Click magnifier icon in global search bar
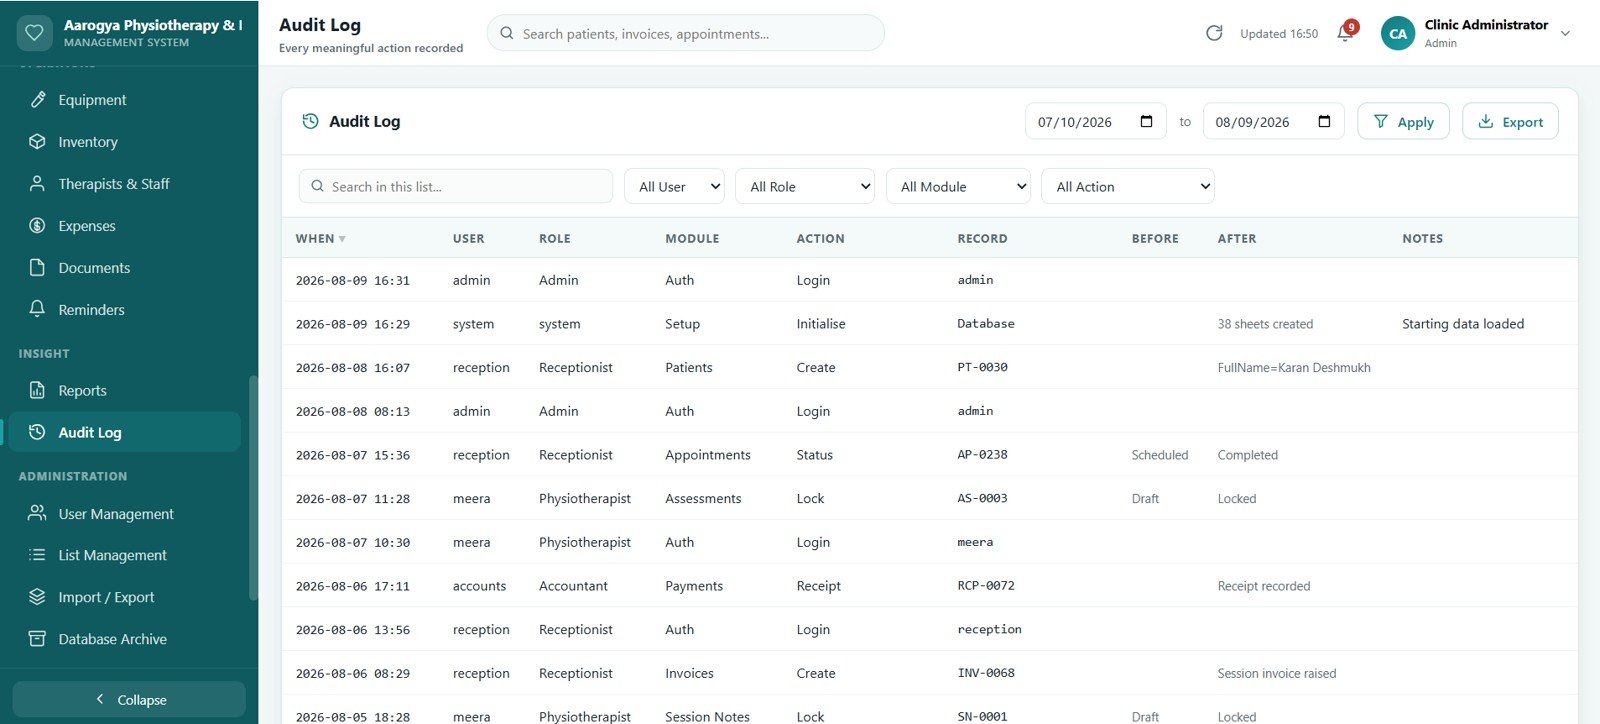Viewport: 1600px width, 724px height. click(x=507, y=33)
